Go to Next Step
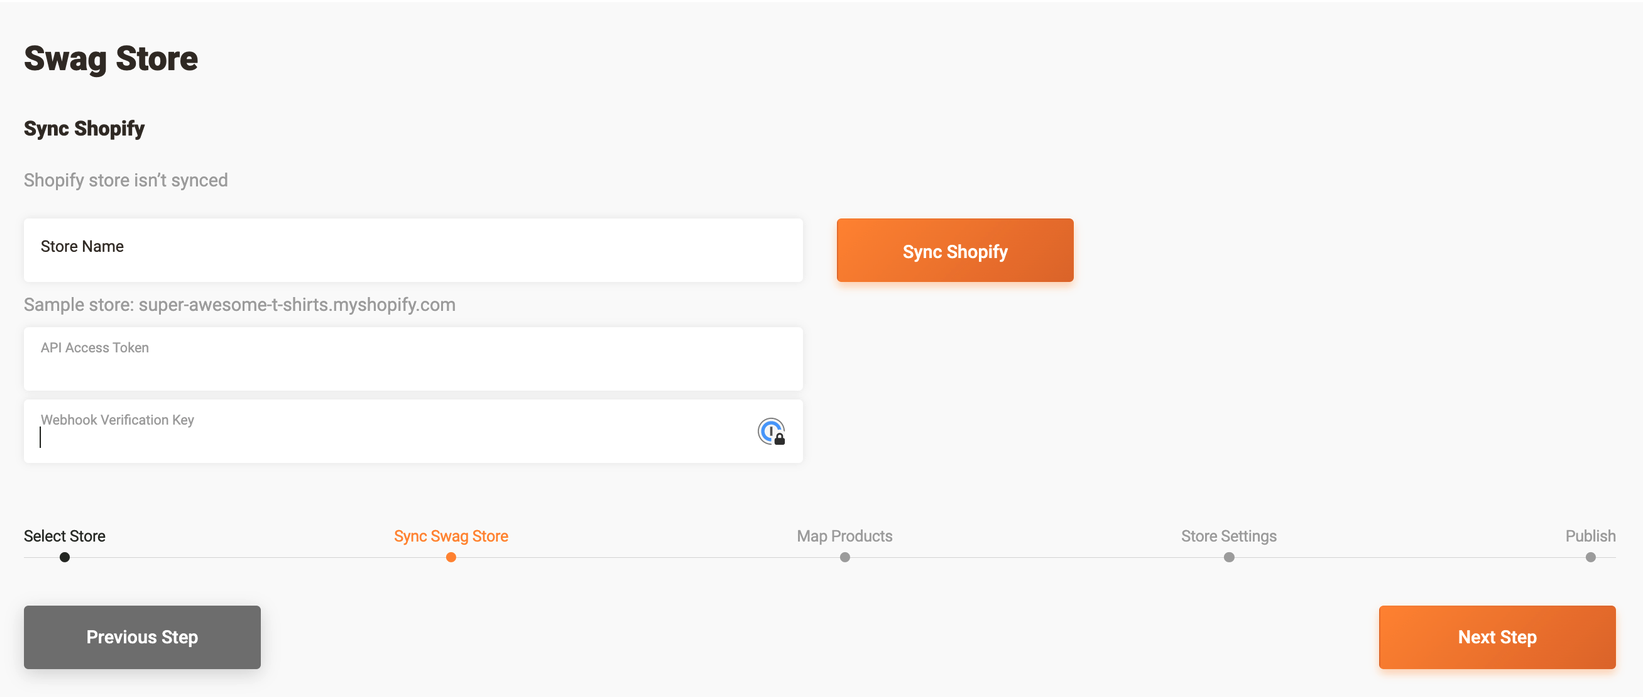This screenshot has height=697, width=1643. coord(1497,637)
